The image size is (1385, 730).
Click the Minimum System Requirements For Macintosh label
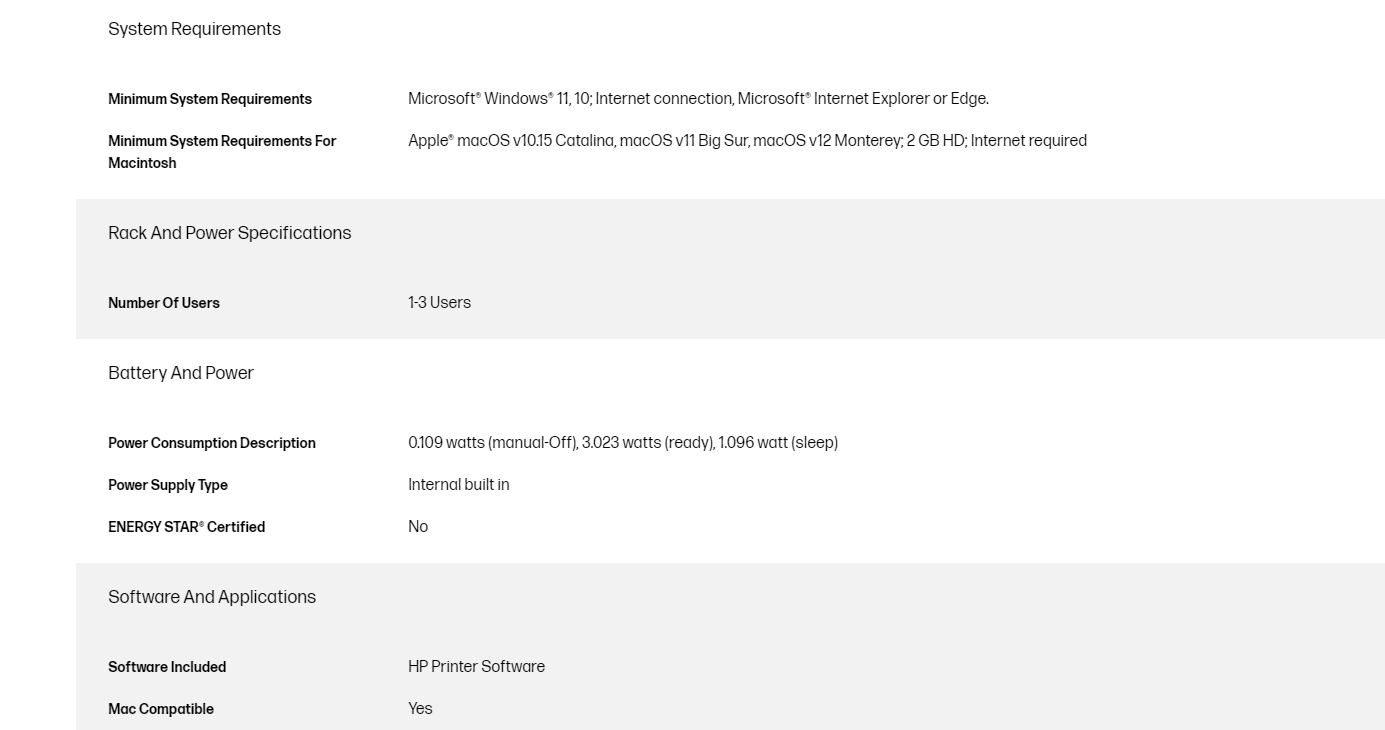[x=222, y=151]
